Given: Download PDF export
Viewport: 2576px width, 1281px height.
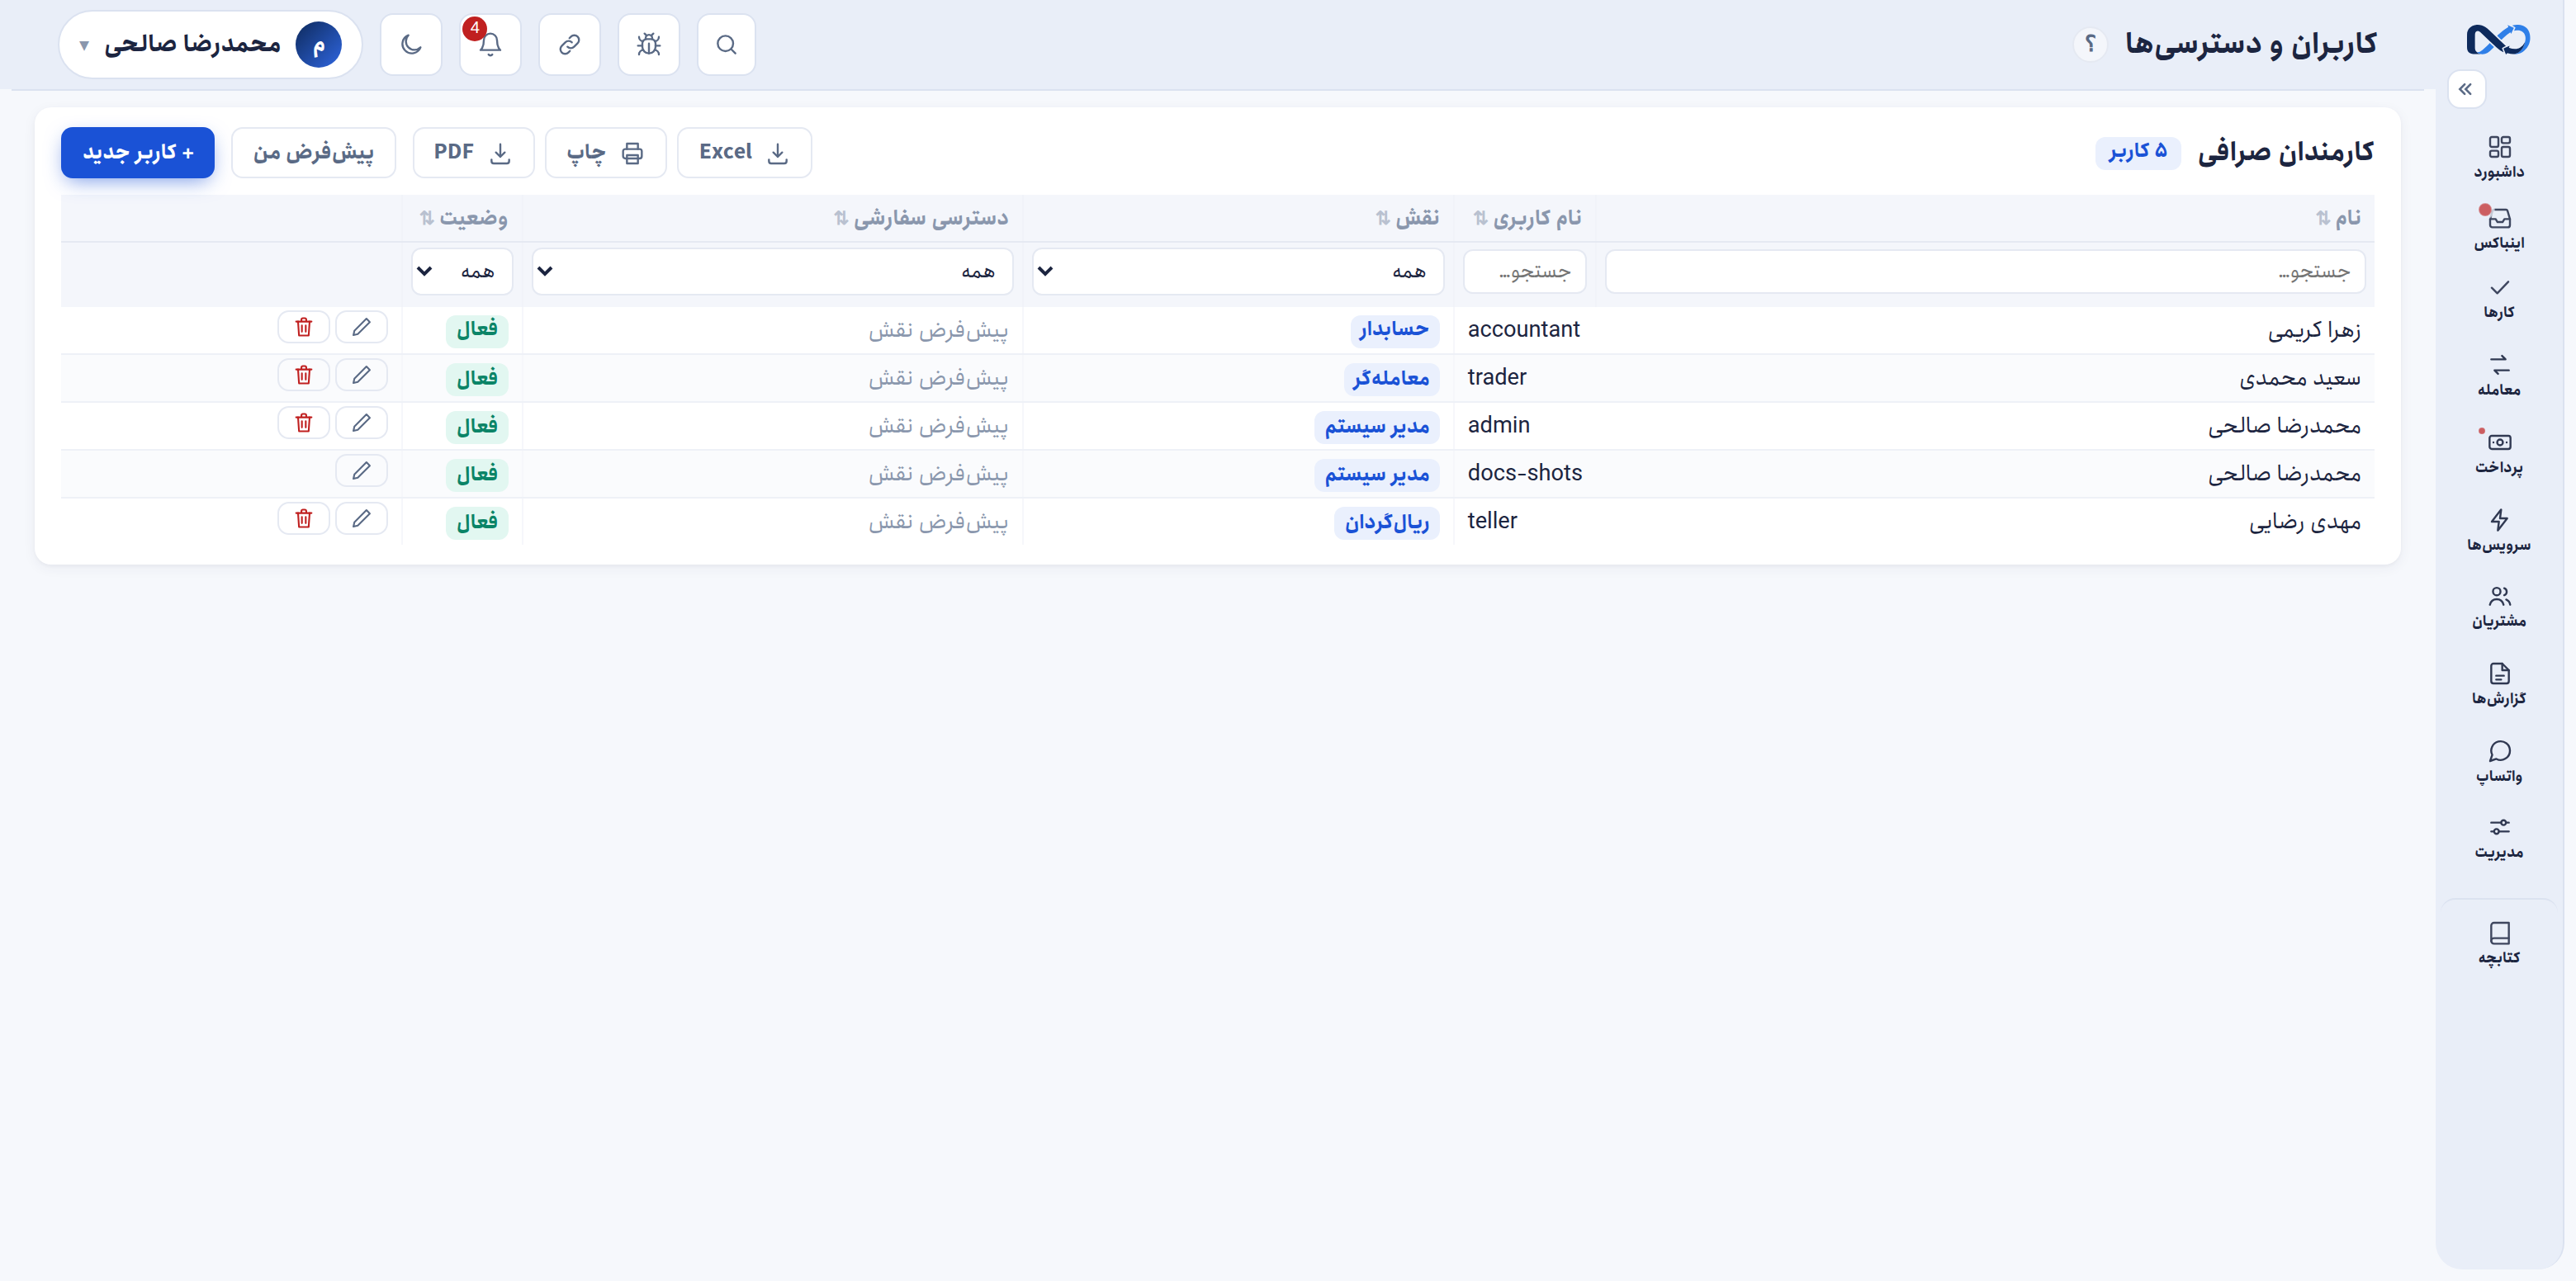Looking at the screenshot, I should (473, 152).
